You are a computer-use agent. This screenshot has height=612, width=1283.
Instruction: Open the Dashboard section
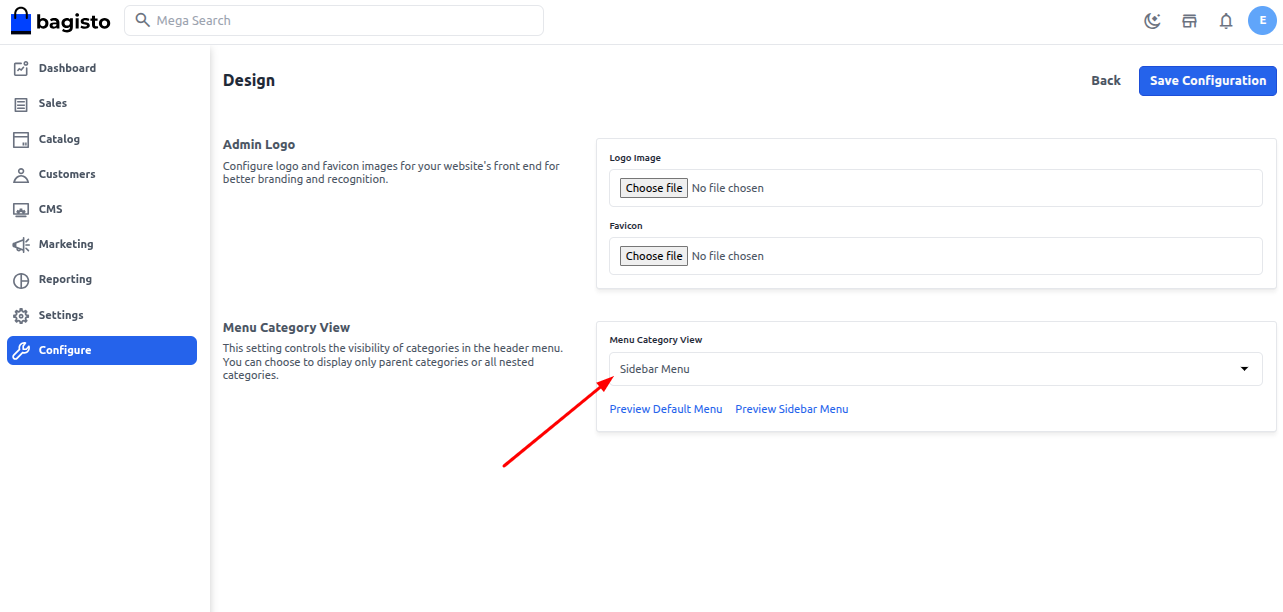pos(67,67)
